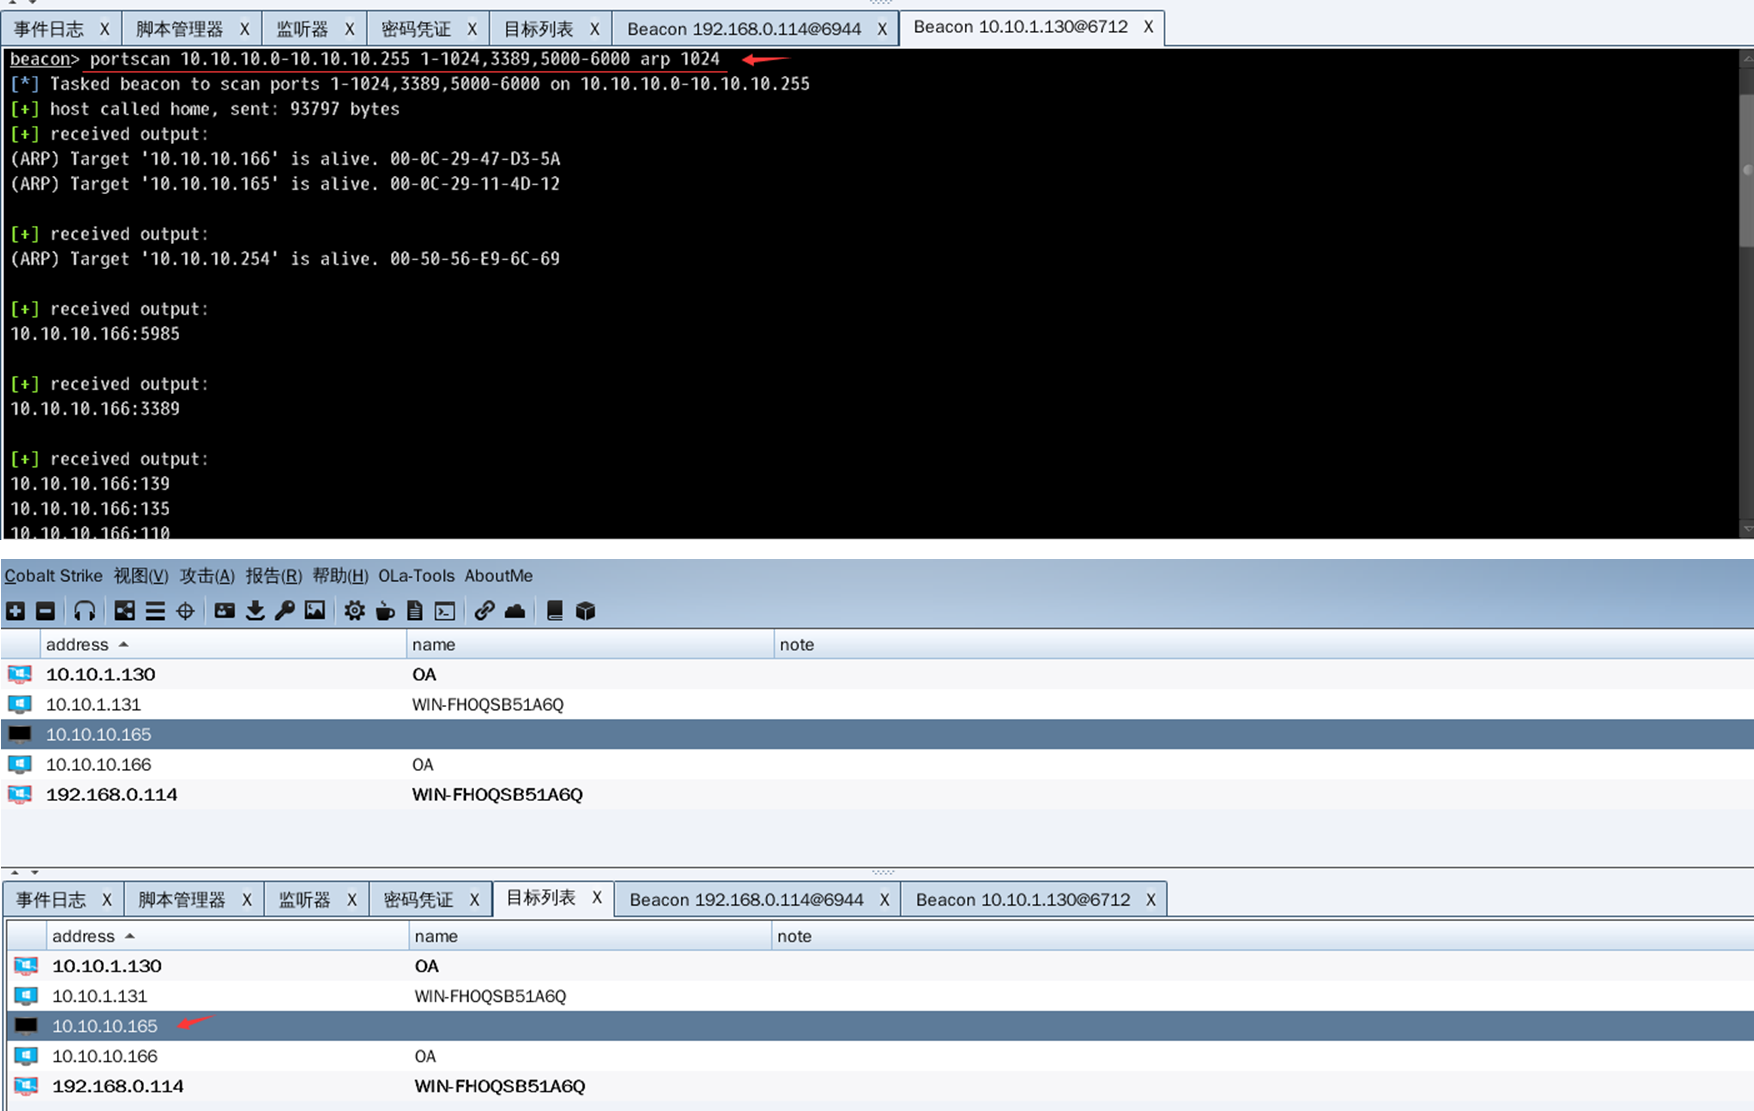Screen dimensions: 1754x1111
Task: Close Beacon 10.10.1.130@6712 tab in upper bar
Action: click(x=1148, y=27)
